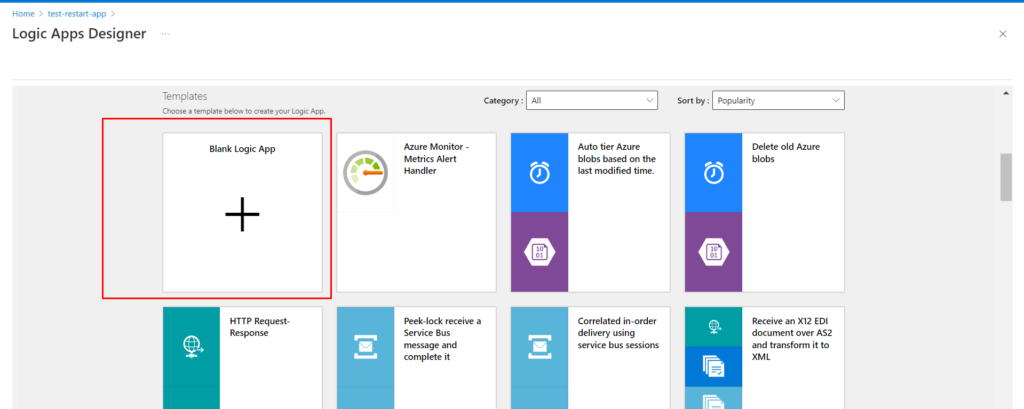Open the Sort by Popularity dropdown
Viewport: 1024px width, 409px height.
coord(778,101)
